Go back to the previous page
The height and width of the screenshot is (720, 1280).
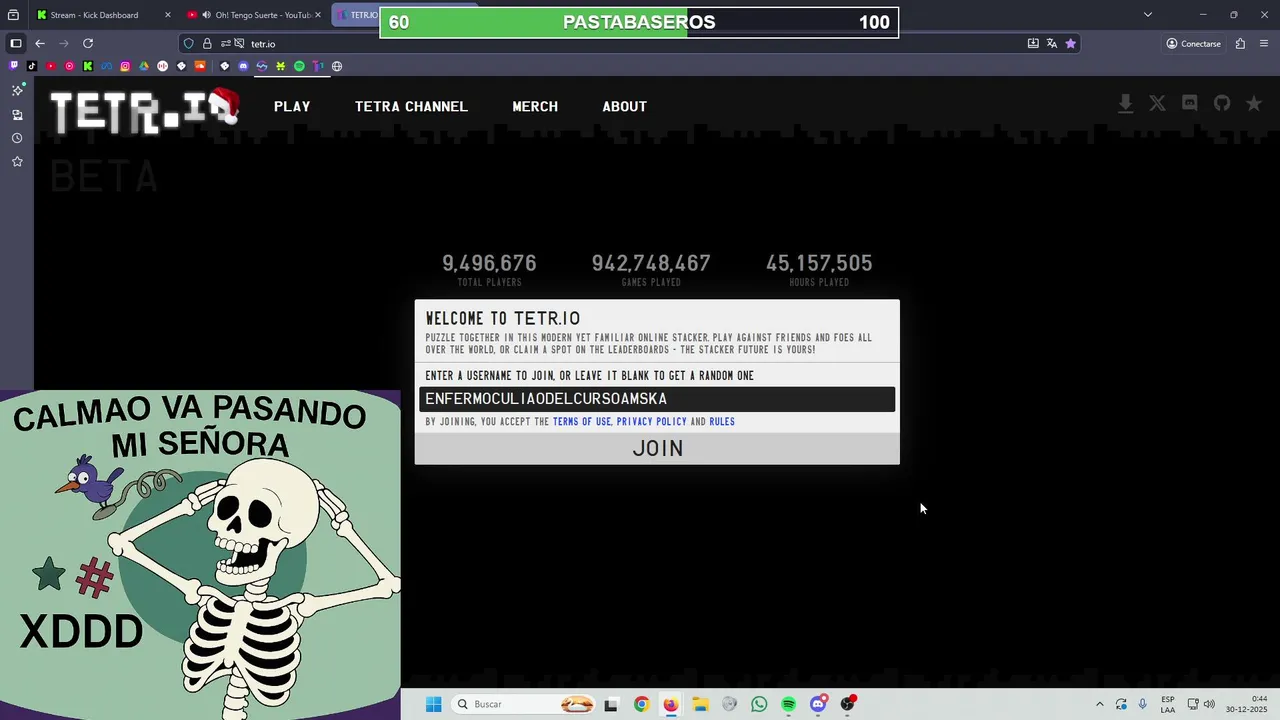40,43
